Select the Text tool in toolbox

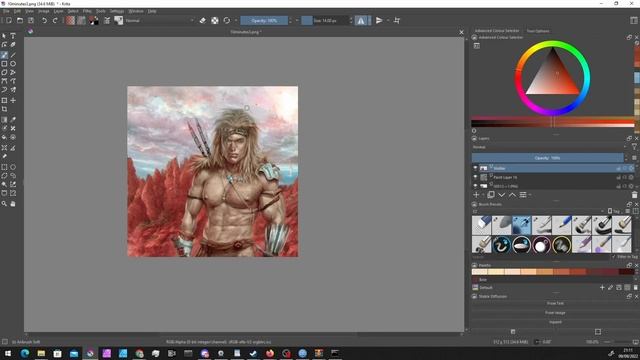pyautogui.click(x=13, y=36)
